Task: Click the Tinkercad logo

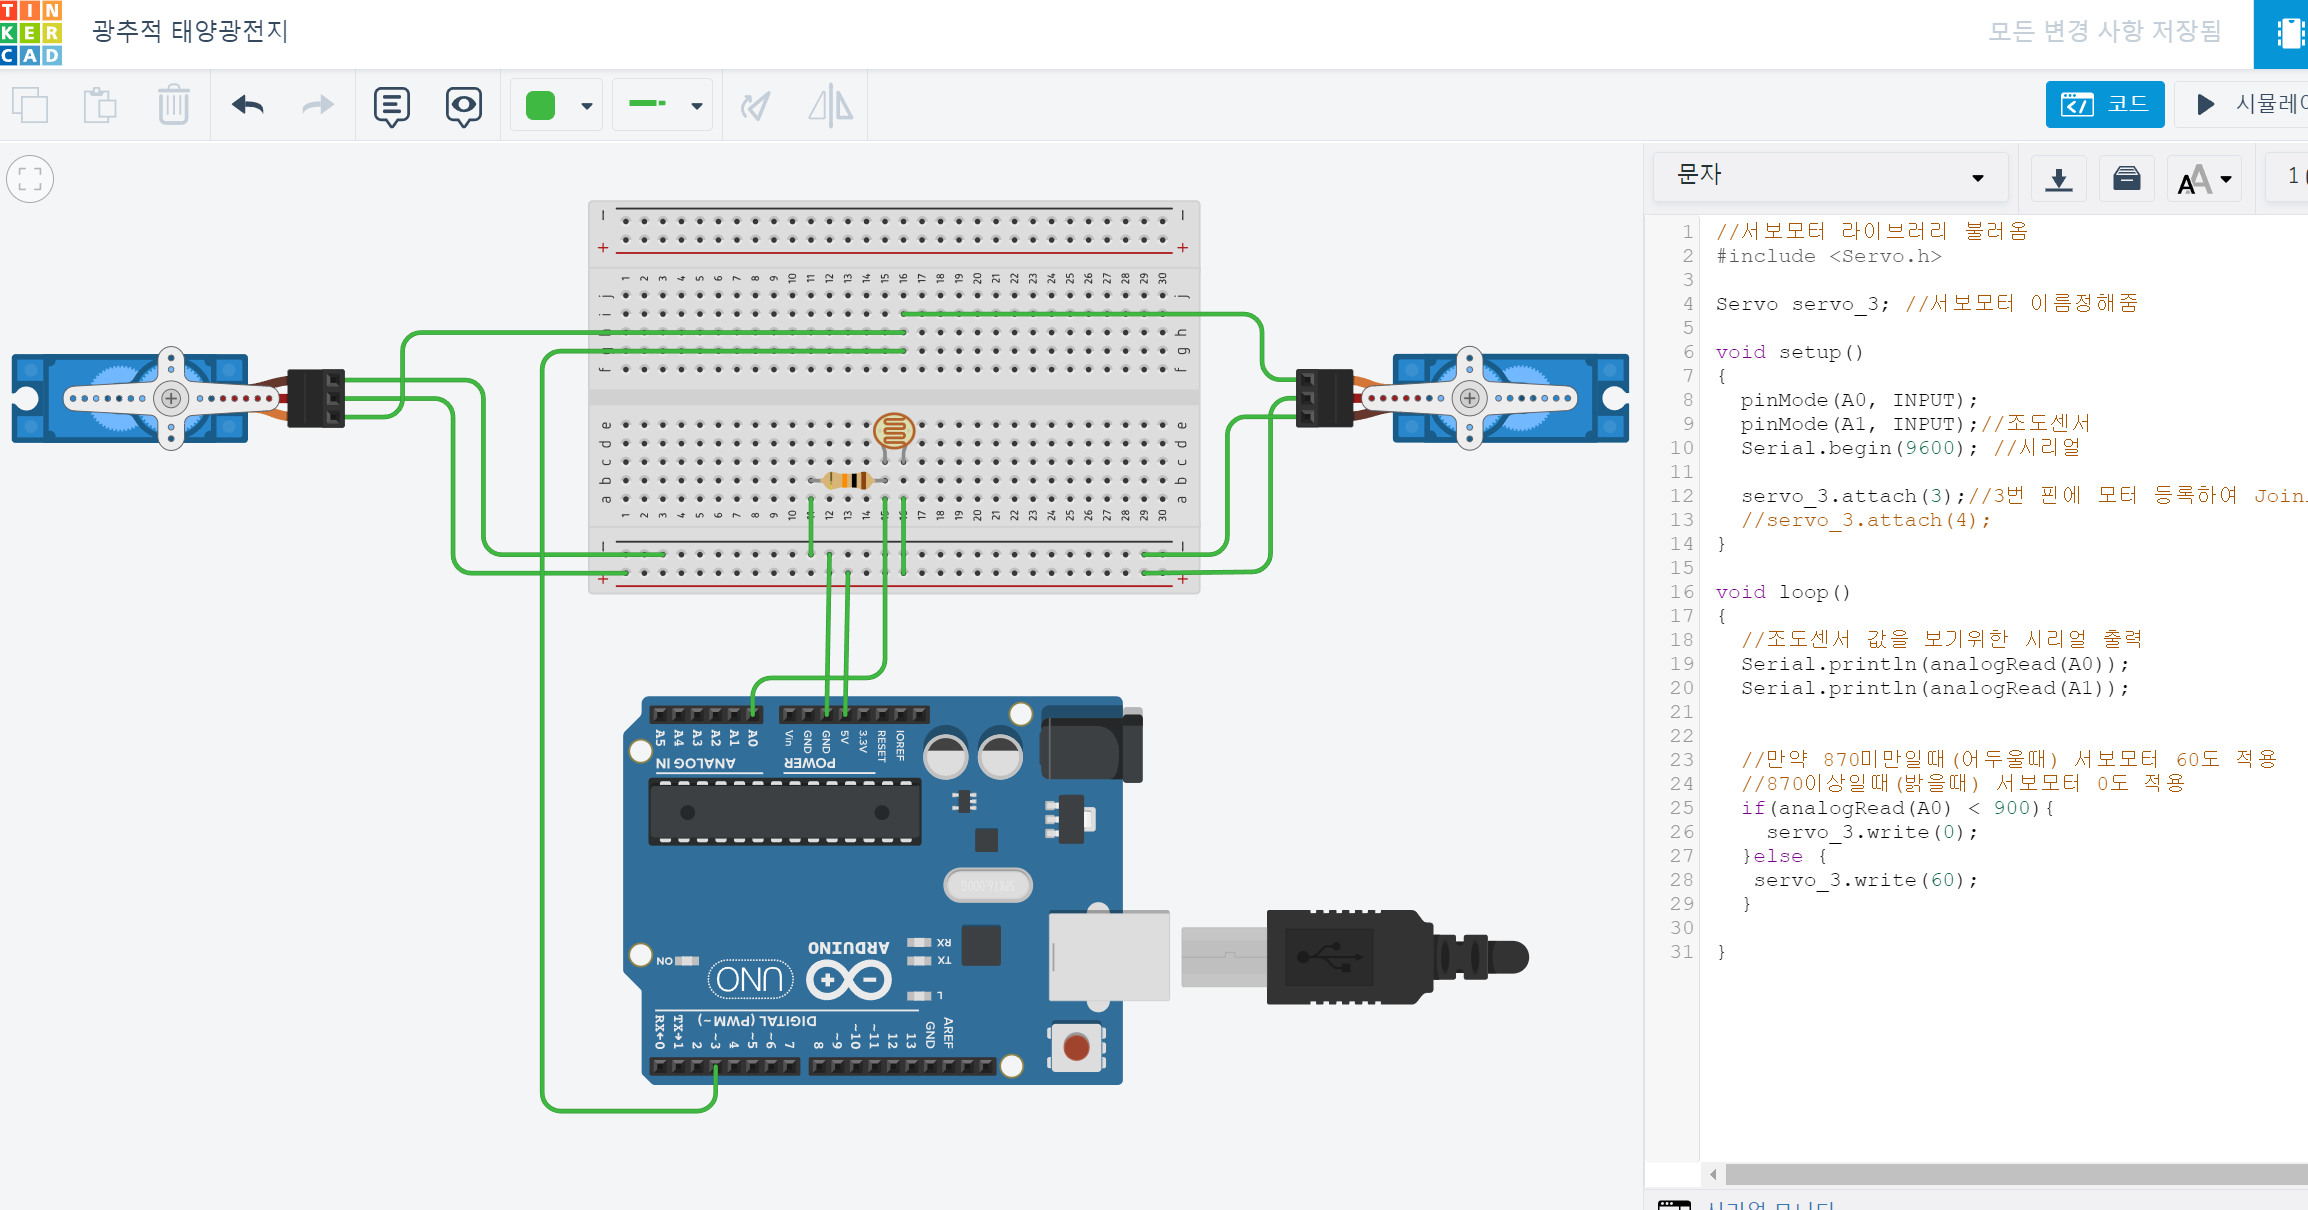Action: tap(31, 32)
